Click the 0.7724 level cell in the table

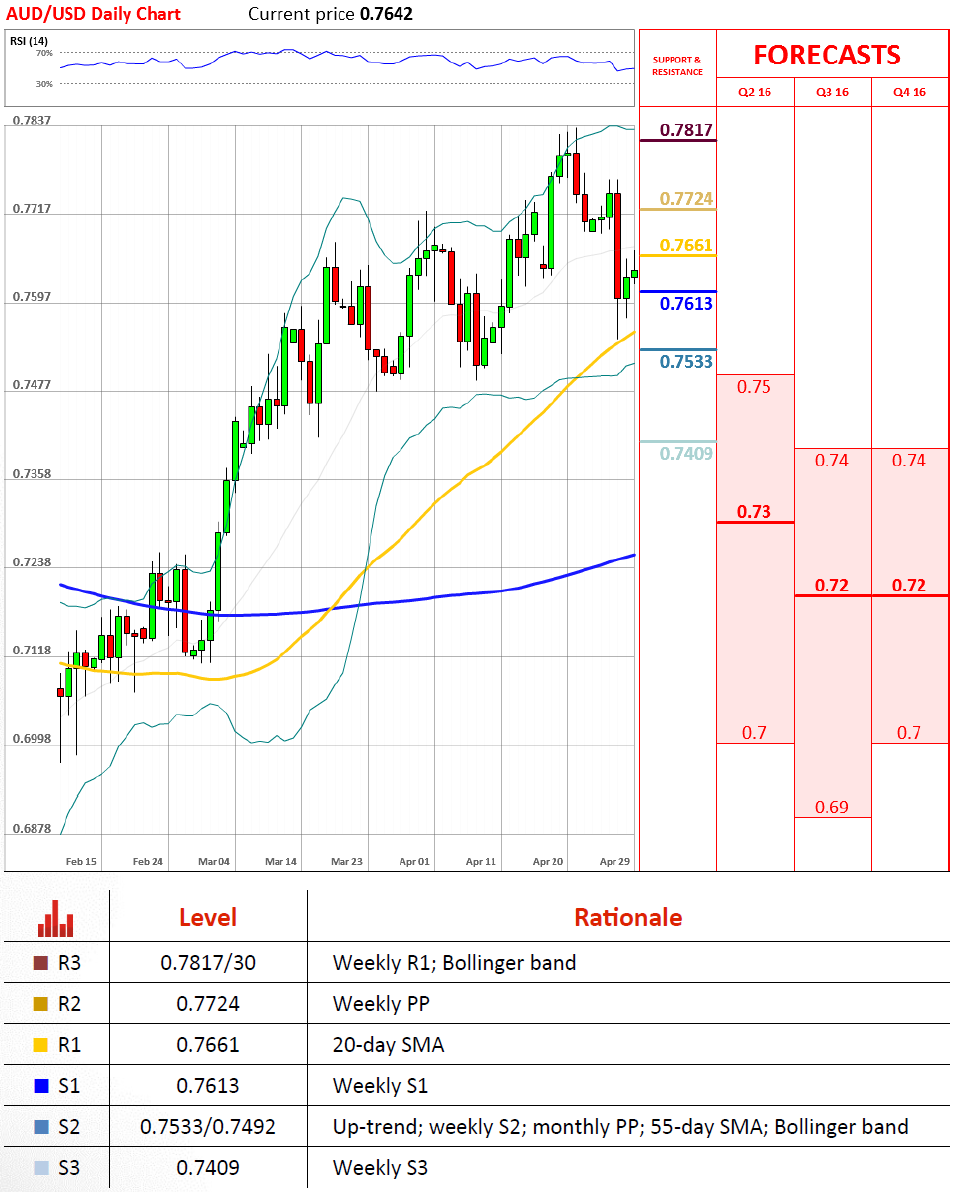[x=208, y=1004]
